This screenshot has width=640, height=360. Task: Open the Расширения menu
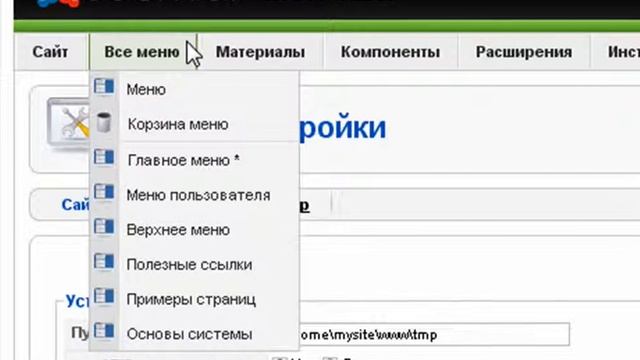[524, 52]
